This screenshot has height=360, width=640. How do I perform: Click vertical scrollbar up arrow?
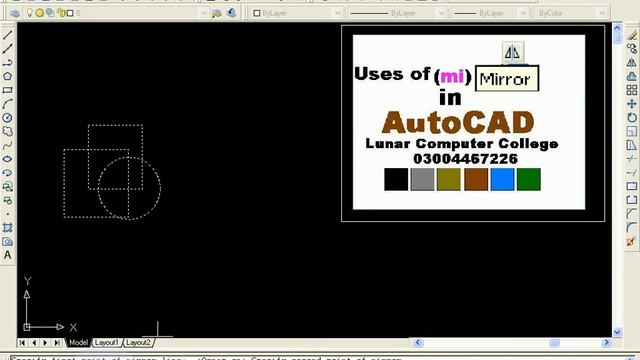617,28
